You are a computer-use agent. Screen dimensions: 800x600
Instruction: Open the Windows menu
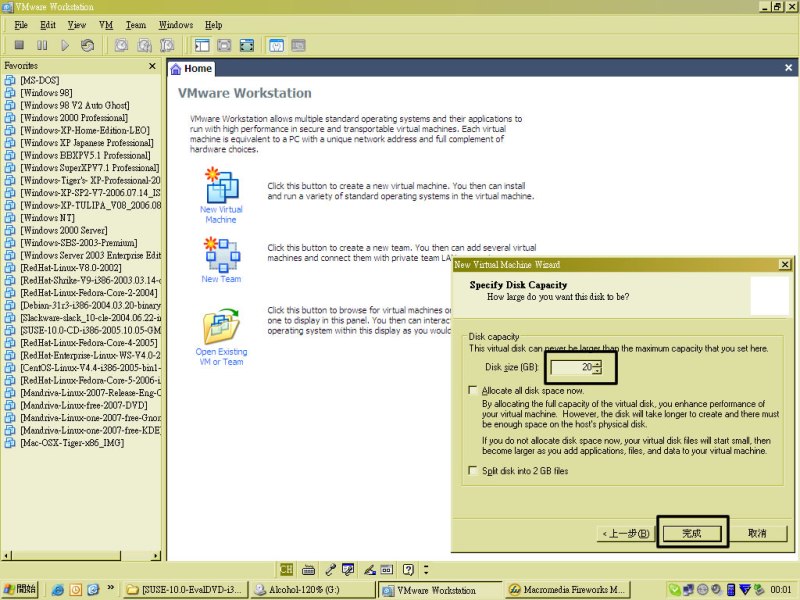pos(176,25)
